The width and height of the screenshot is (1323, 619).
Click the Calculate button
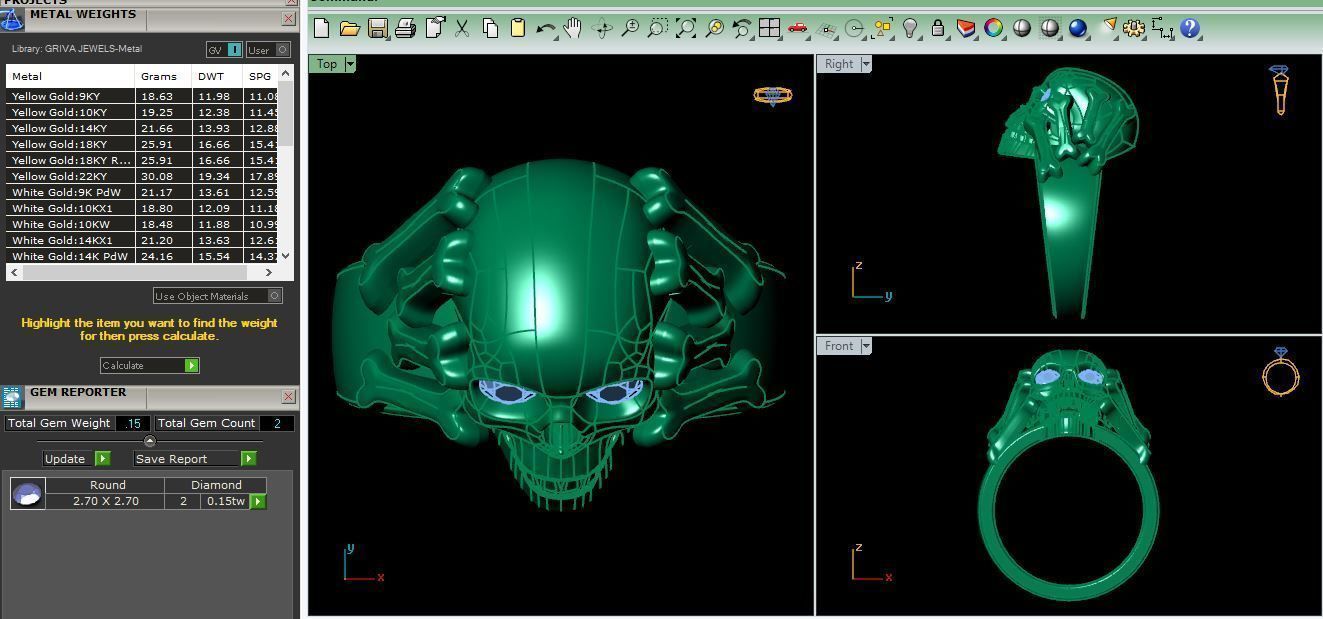tap(150, 365)
